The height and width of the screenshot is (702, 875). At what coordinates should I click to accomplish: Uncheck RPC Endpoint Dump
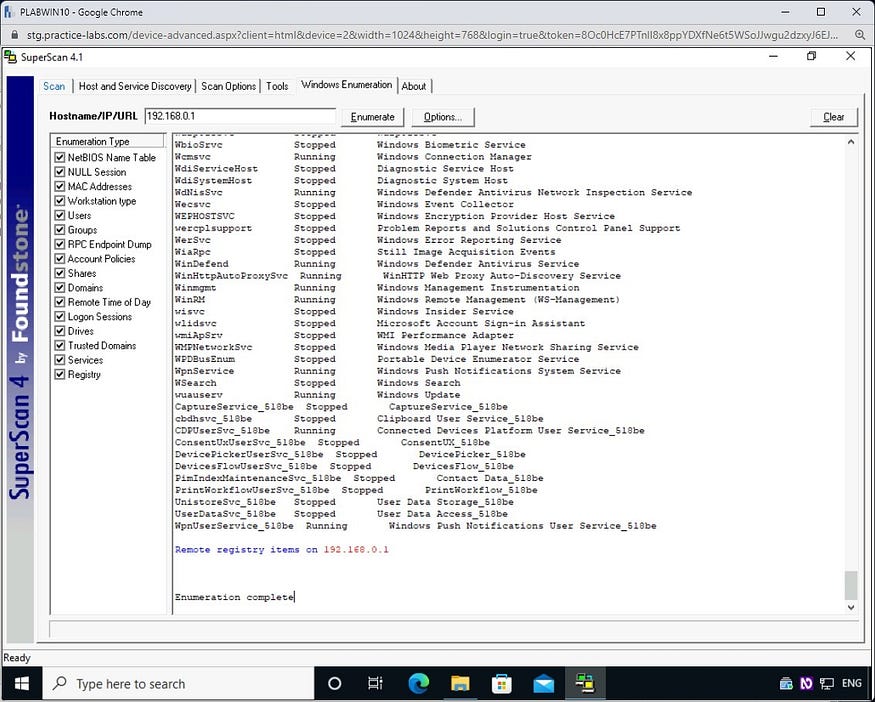[60, 244]
